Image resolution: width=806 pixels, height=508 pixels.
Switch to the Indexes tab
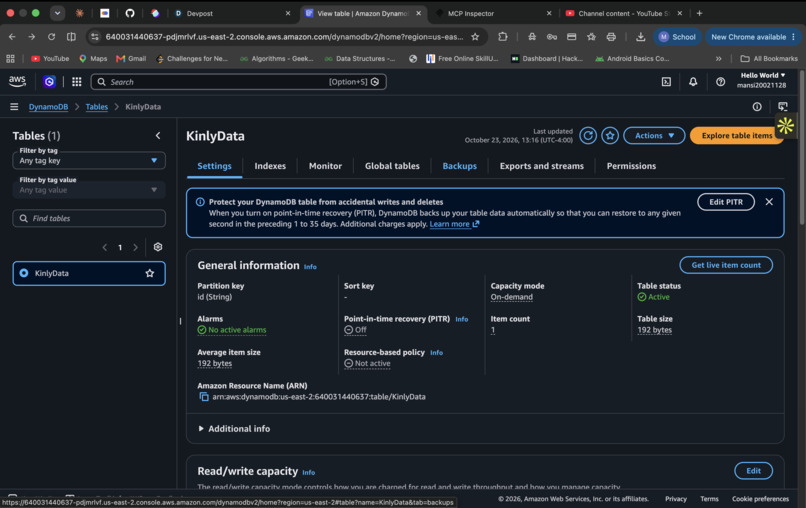tap(270, 166)
